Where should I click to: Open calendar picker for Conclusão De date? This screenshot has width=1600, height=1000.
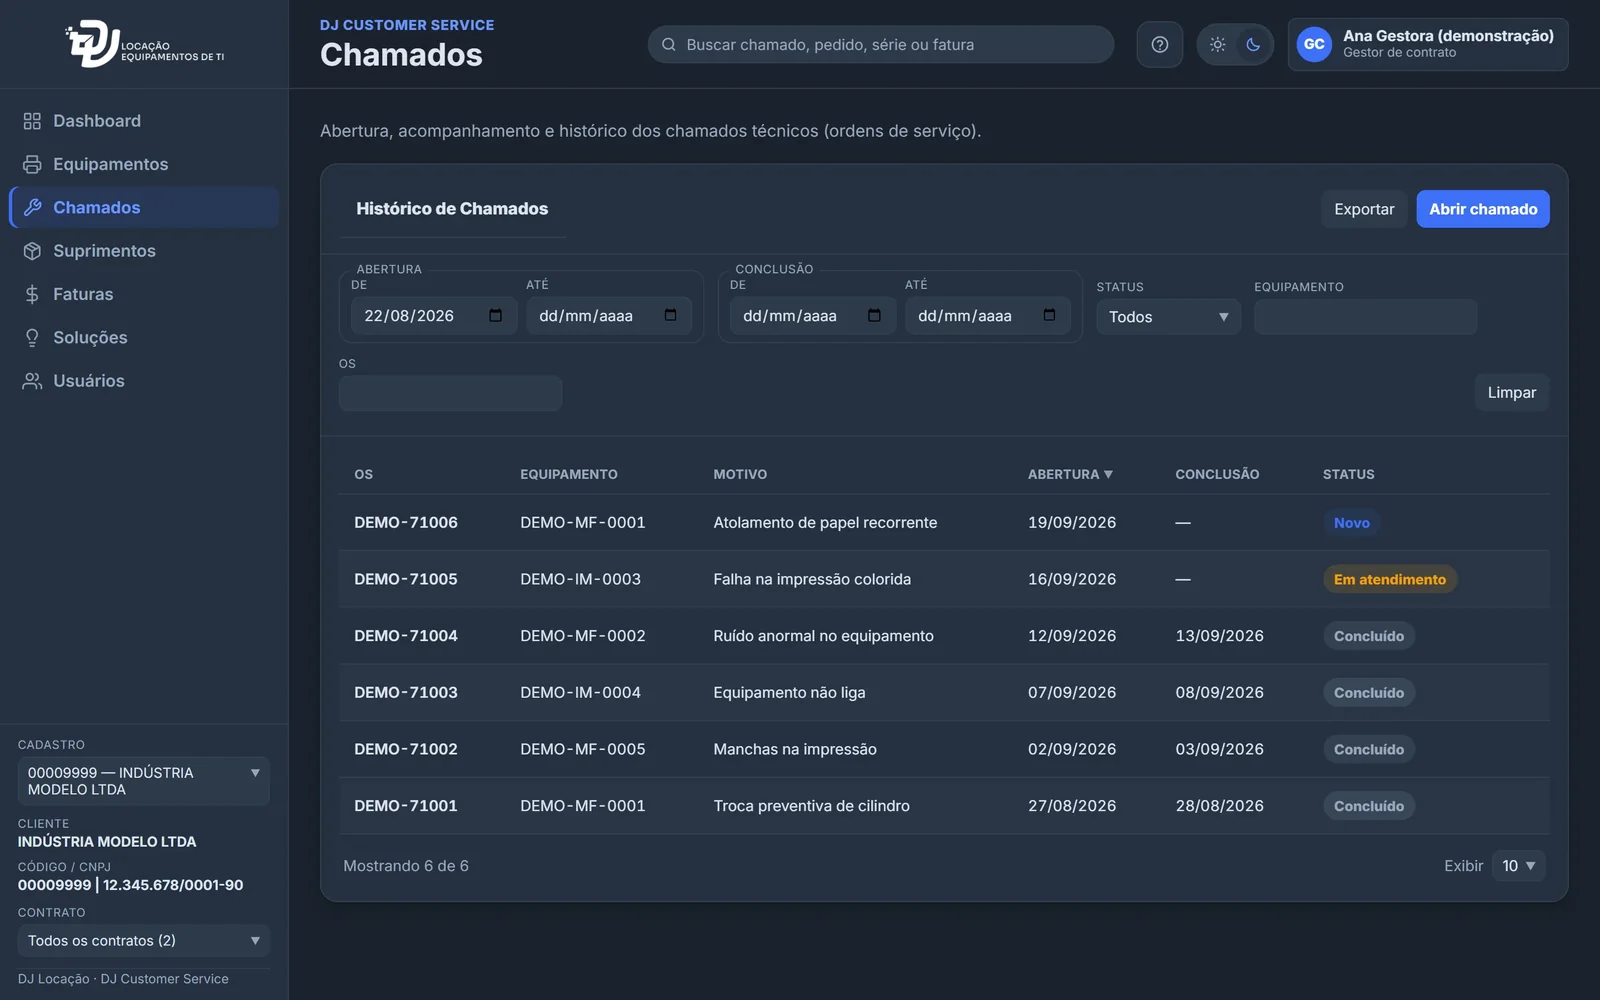(x=874, y=316)
